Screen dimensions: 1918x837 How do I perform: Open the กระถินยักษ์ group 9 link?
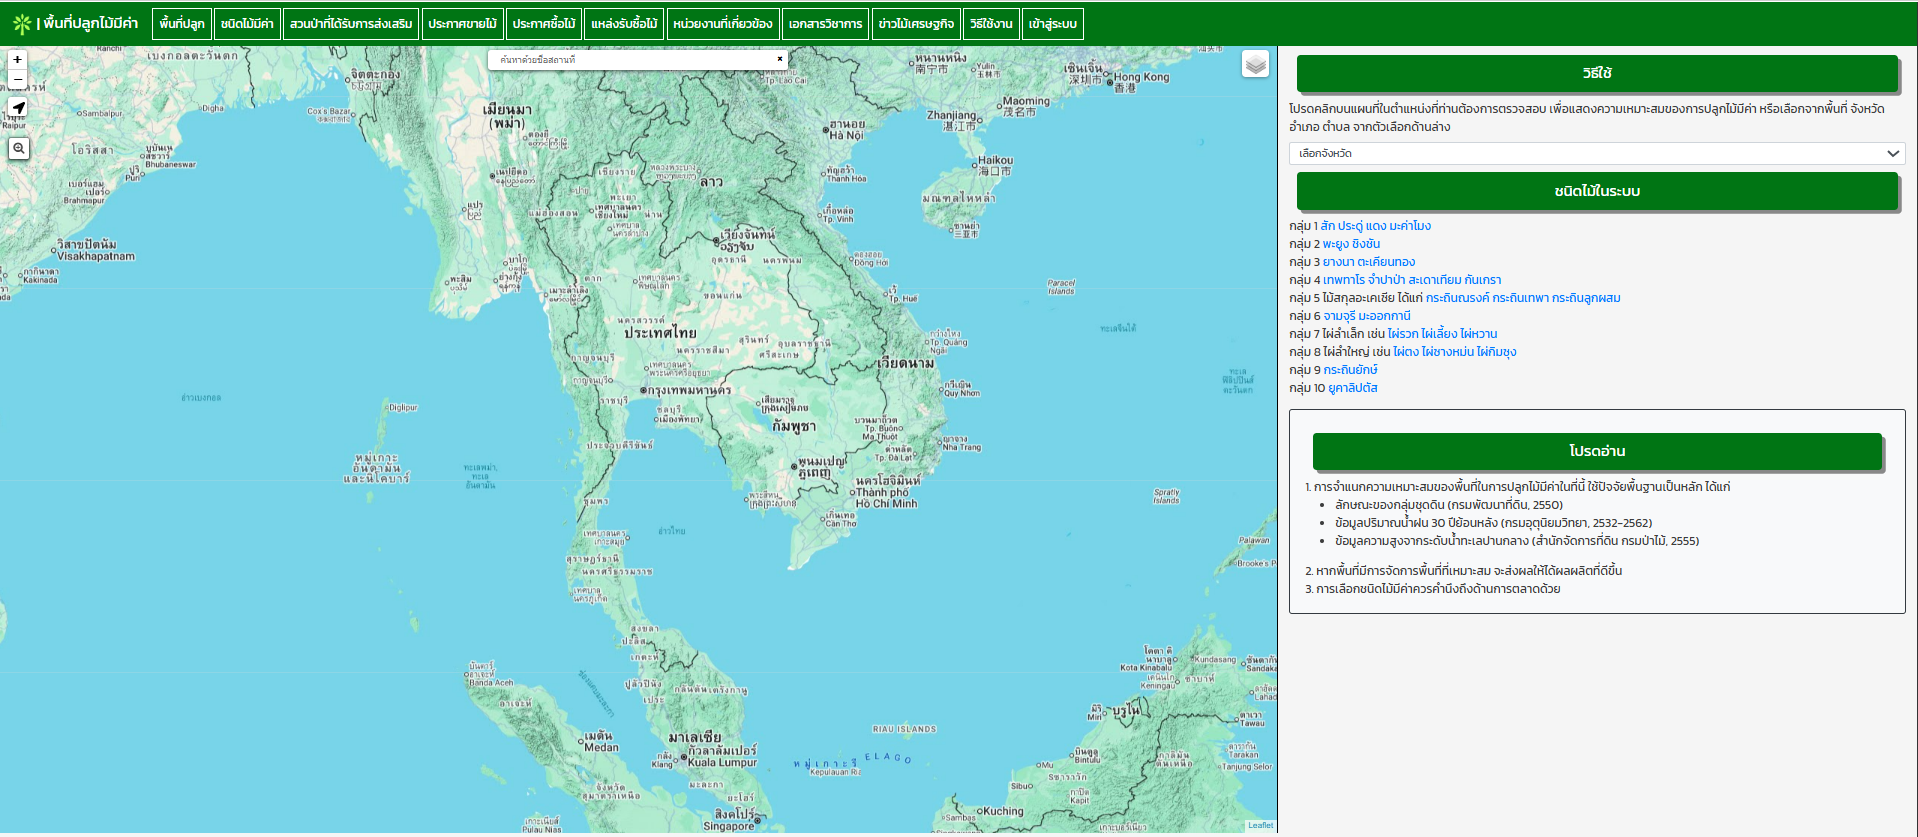tap(1350, 370)
